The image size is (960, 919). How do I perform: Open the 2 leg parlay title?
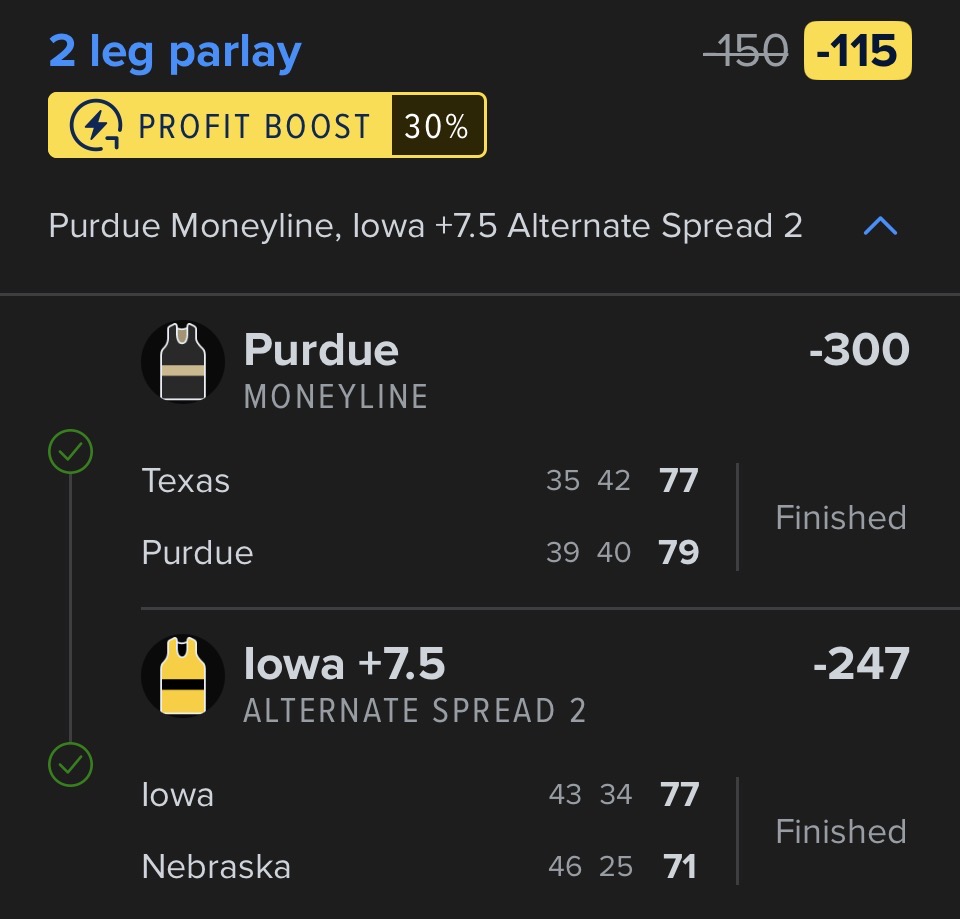tap(175, 51)
